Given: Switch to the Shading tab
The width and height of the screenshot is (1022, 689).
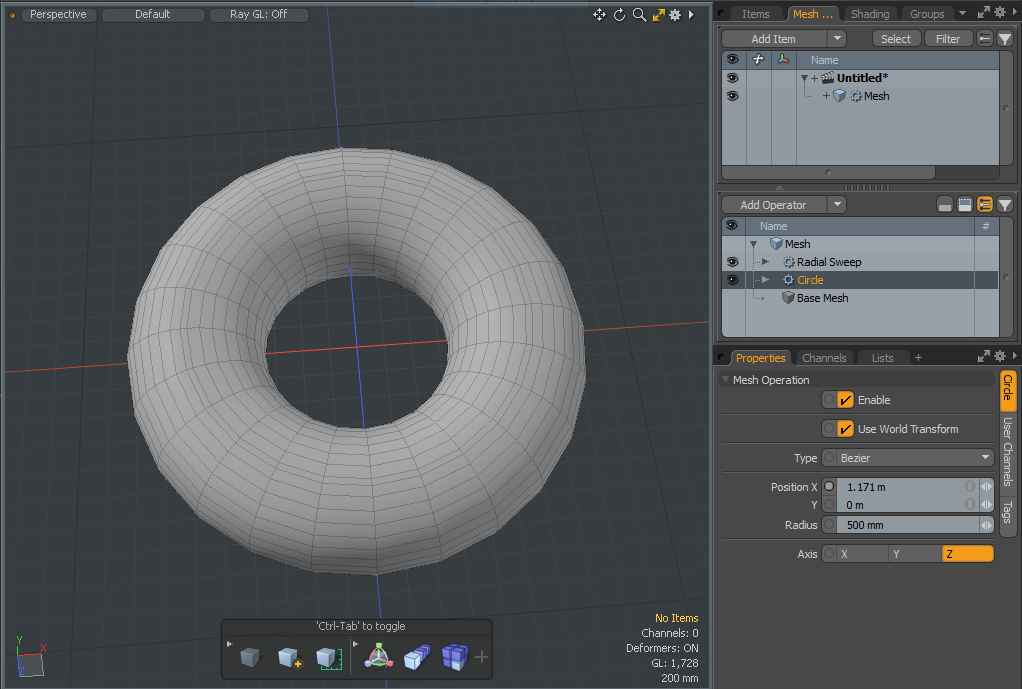Looking at the screenshot, I should [869, 14].
